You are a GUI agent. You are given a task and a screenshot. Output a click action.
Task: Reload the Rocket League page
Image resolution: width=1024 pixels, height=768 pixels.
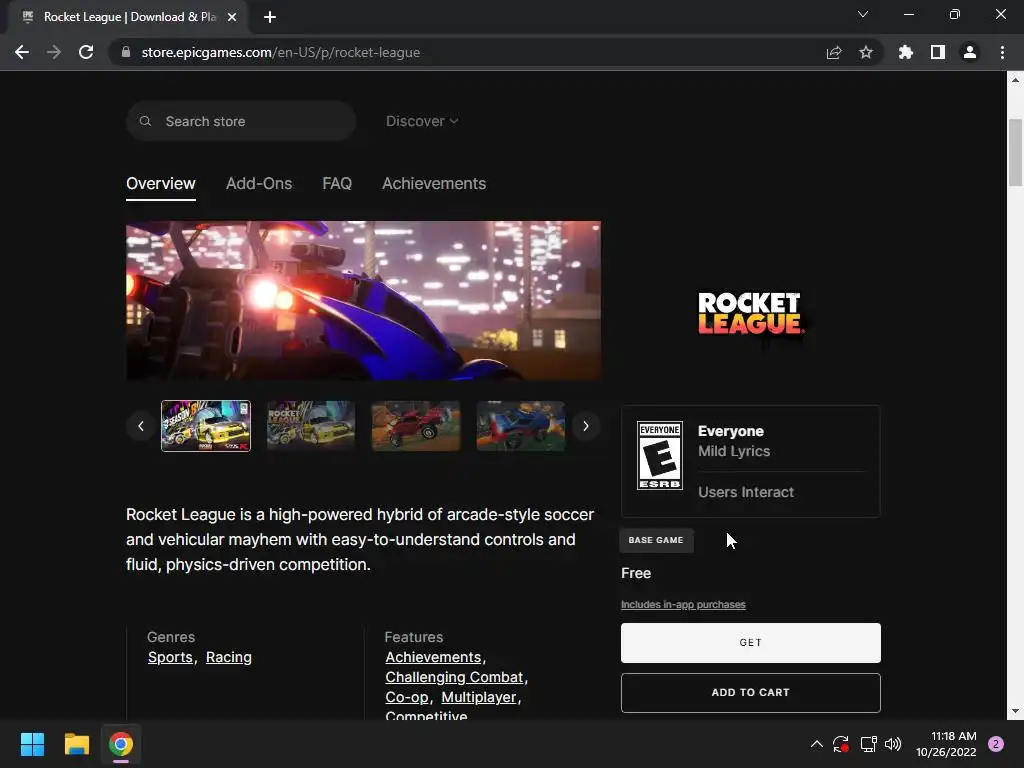click(x=86, y=52)
